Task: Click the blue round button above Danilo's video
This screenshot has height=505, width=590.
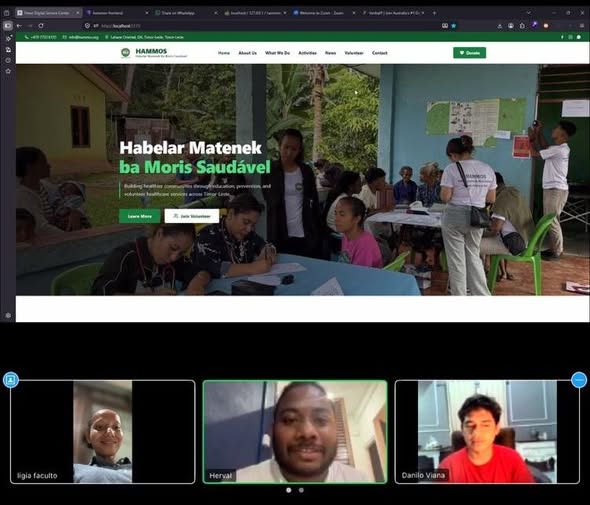Action: 579,380
